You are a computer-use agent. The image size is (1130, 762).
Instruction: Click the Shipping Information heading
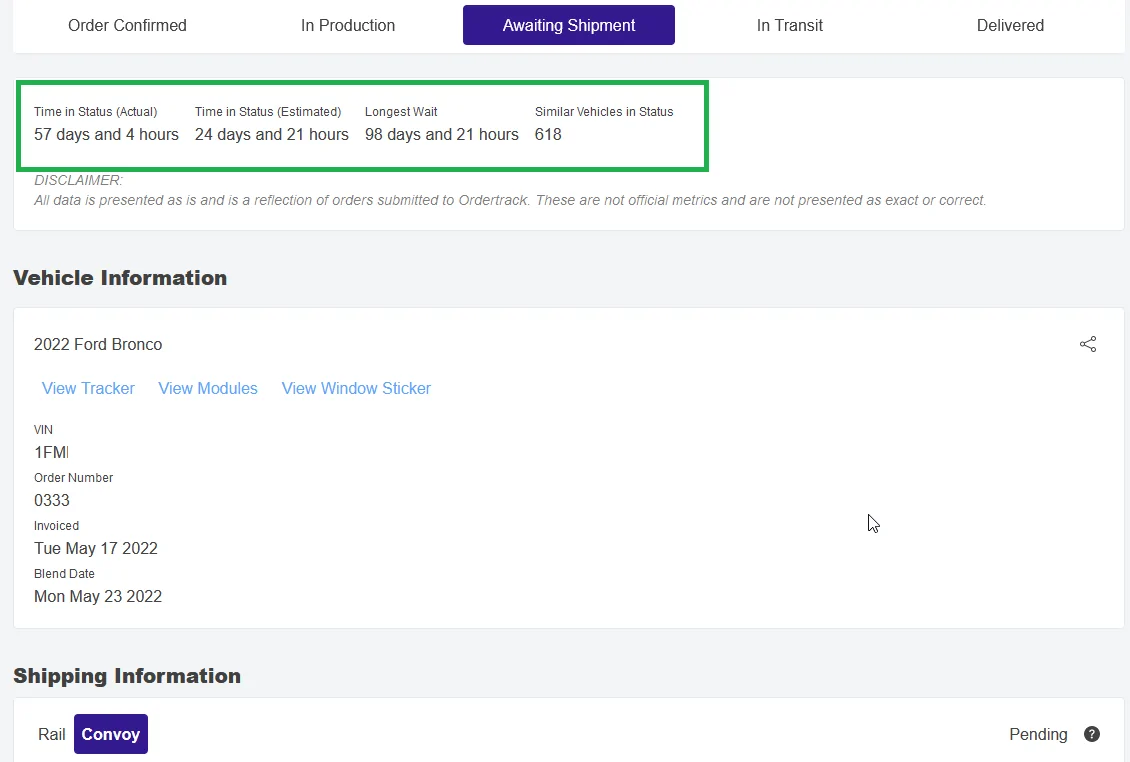tap(127, 675)
